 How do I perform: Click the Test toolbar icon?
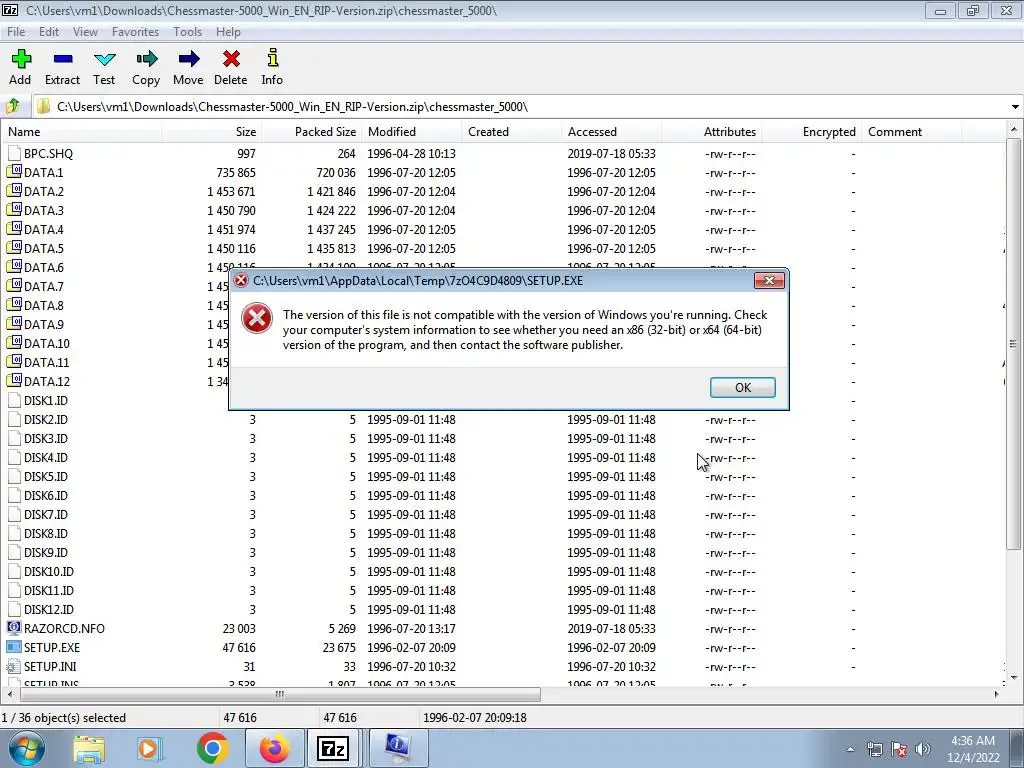click(x=104, y=59)
